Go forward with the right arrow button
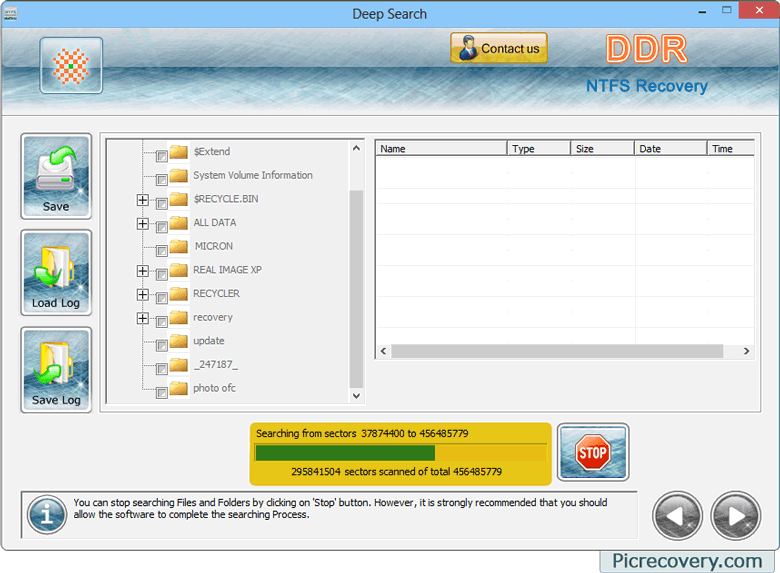The image size is (780, 573). pos(735,516)
